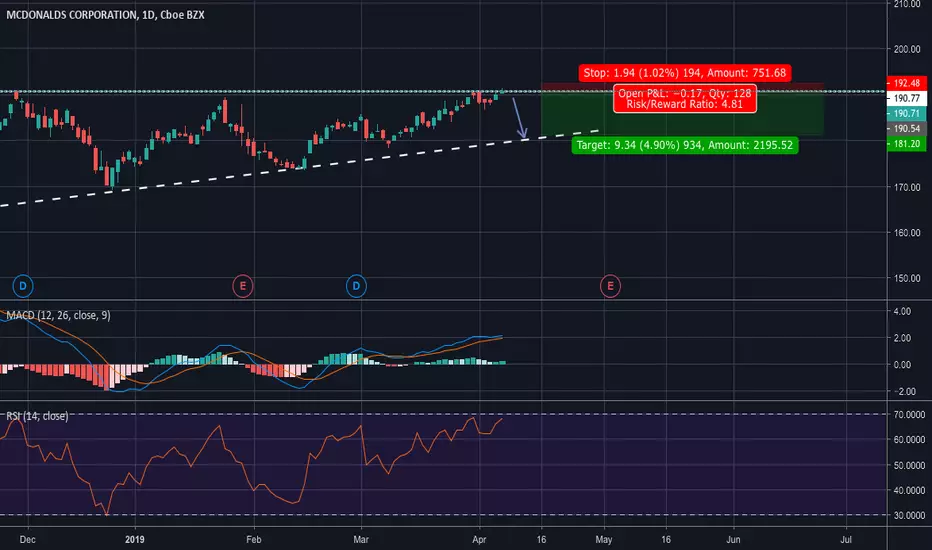Click the MACD (12, 26, close, 9) legend

(x=58, y=315)
